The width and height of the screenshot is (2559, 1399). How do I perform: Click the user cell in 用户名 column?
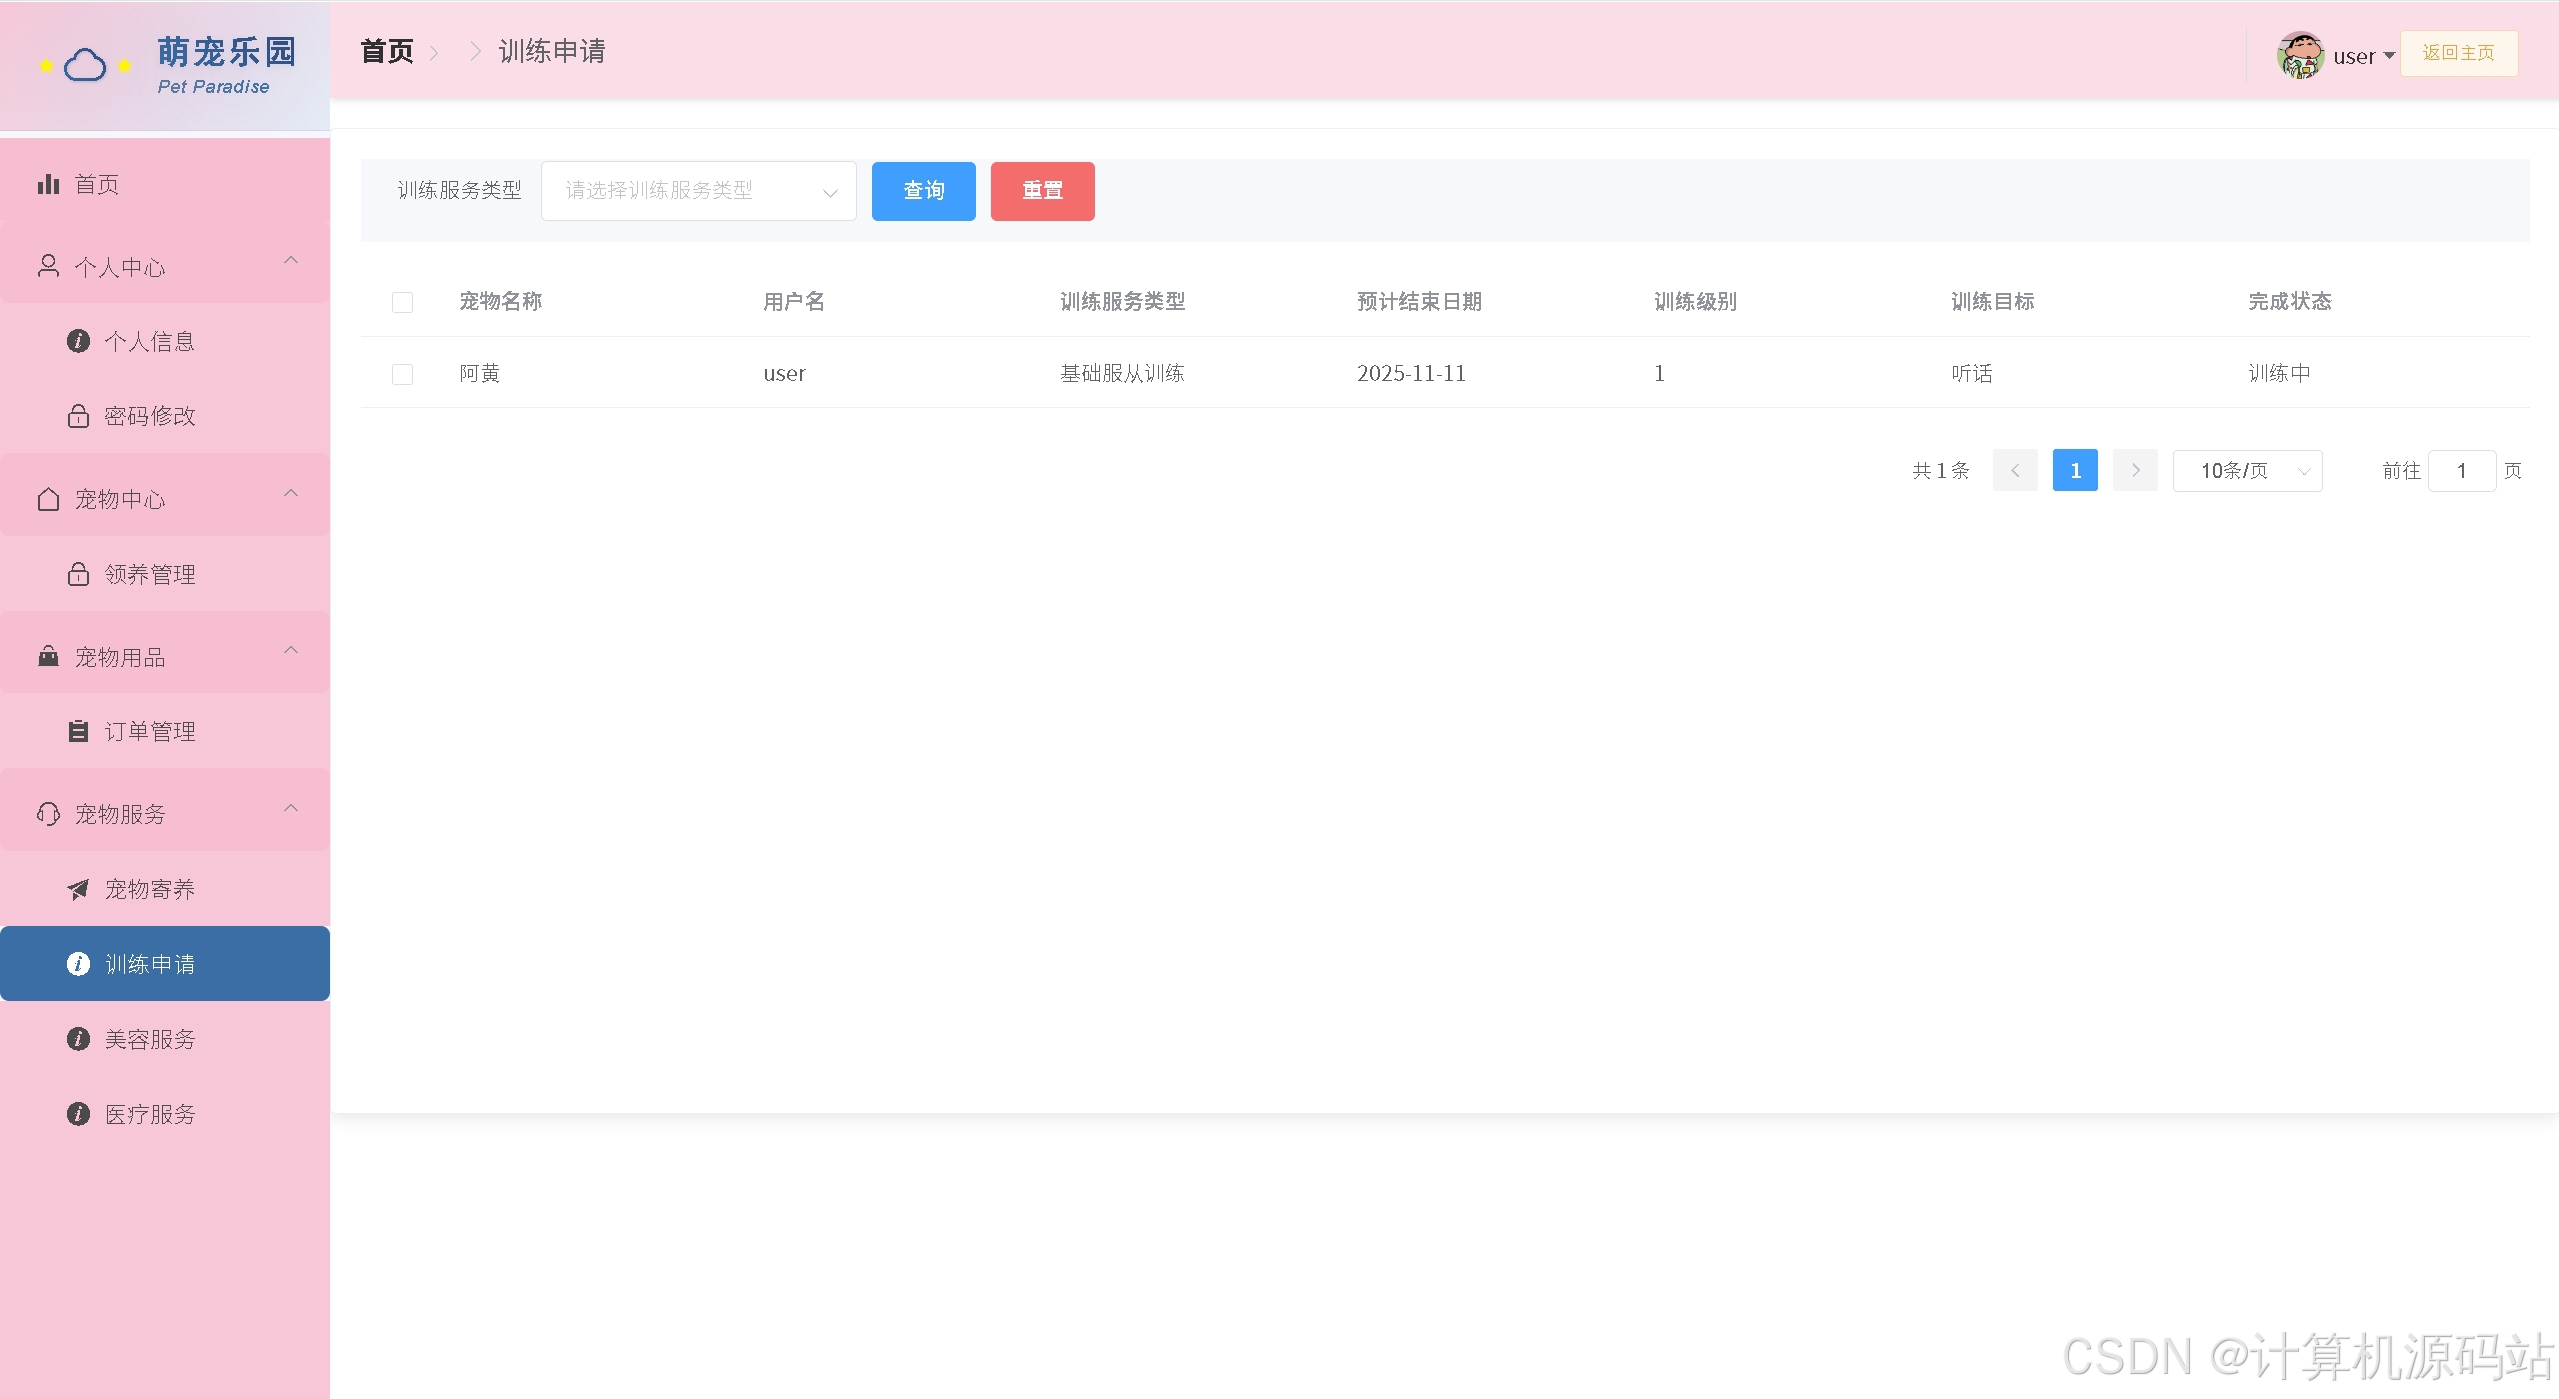(784, 373)
